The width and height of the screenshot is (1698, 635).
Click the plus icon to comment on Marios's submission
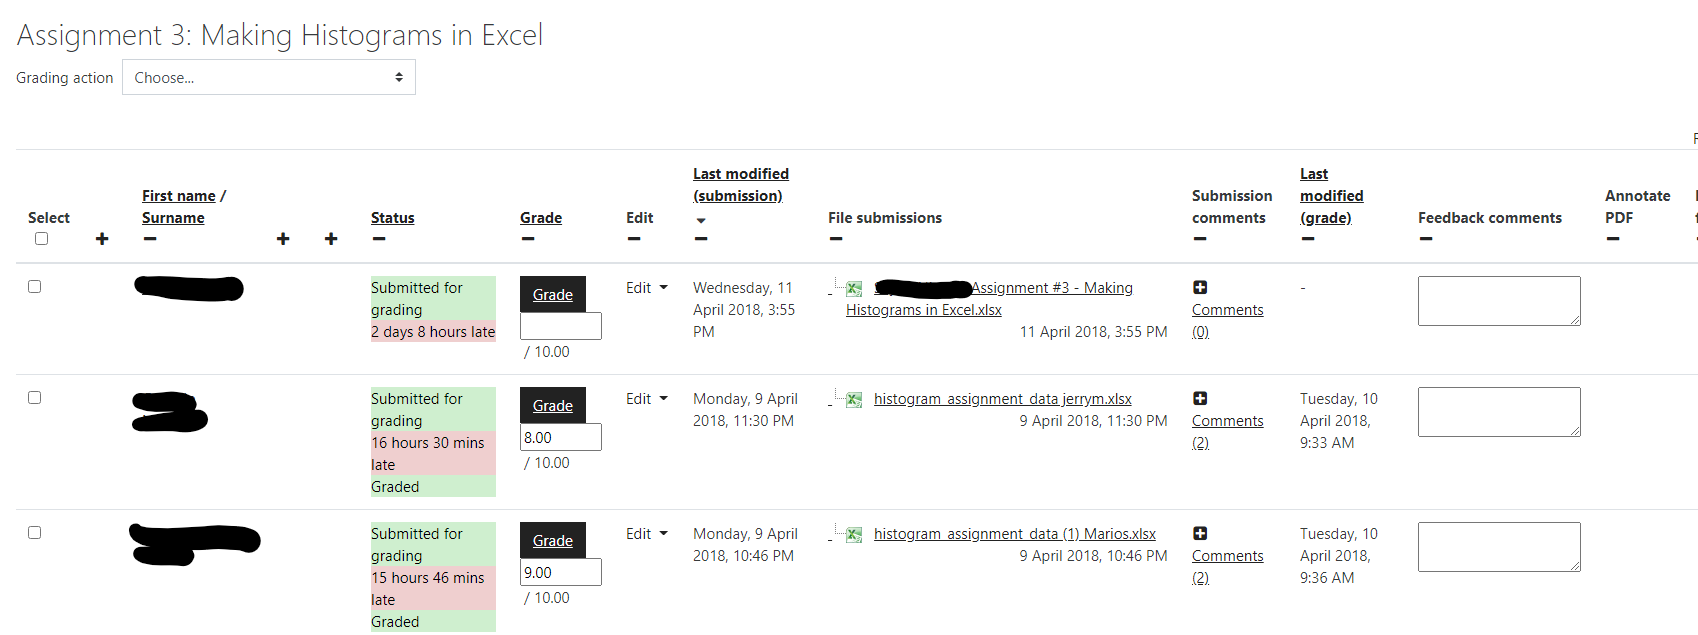(1200, 533)
